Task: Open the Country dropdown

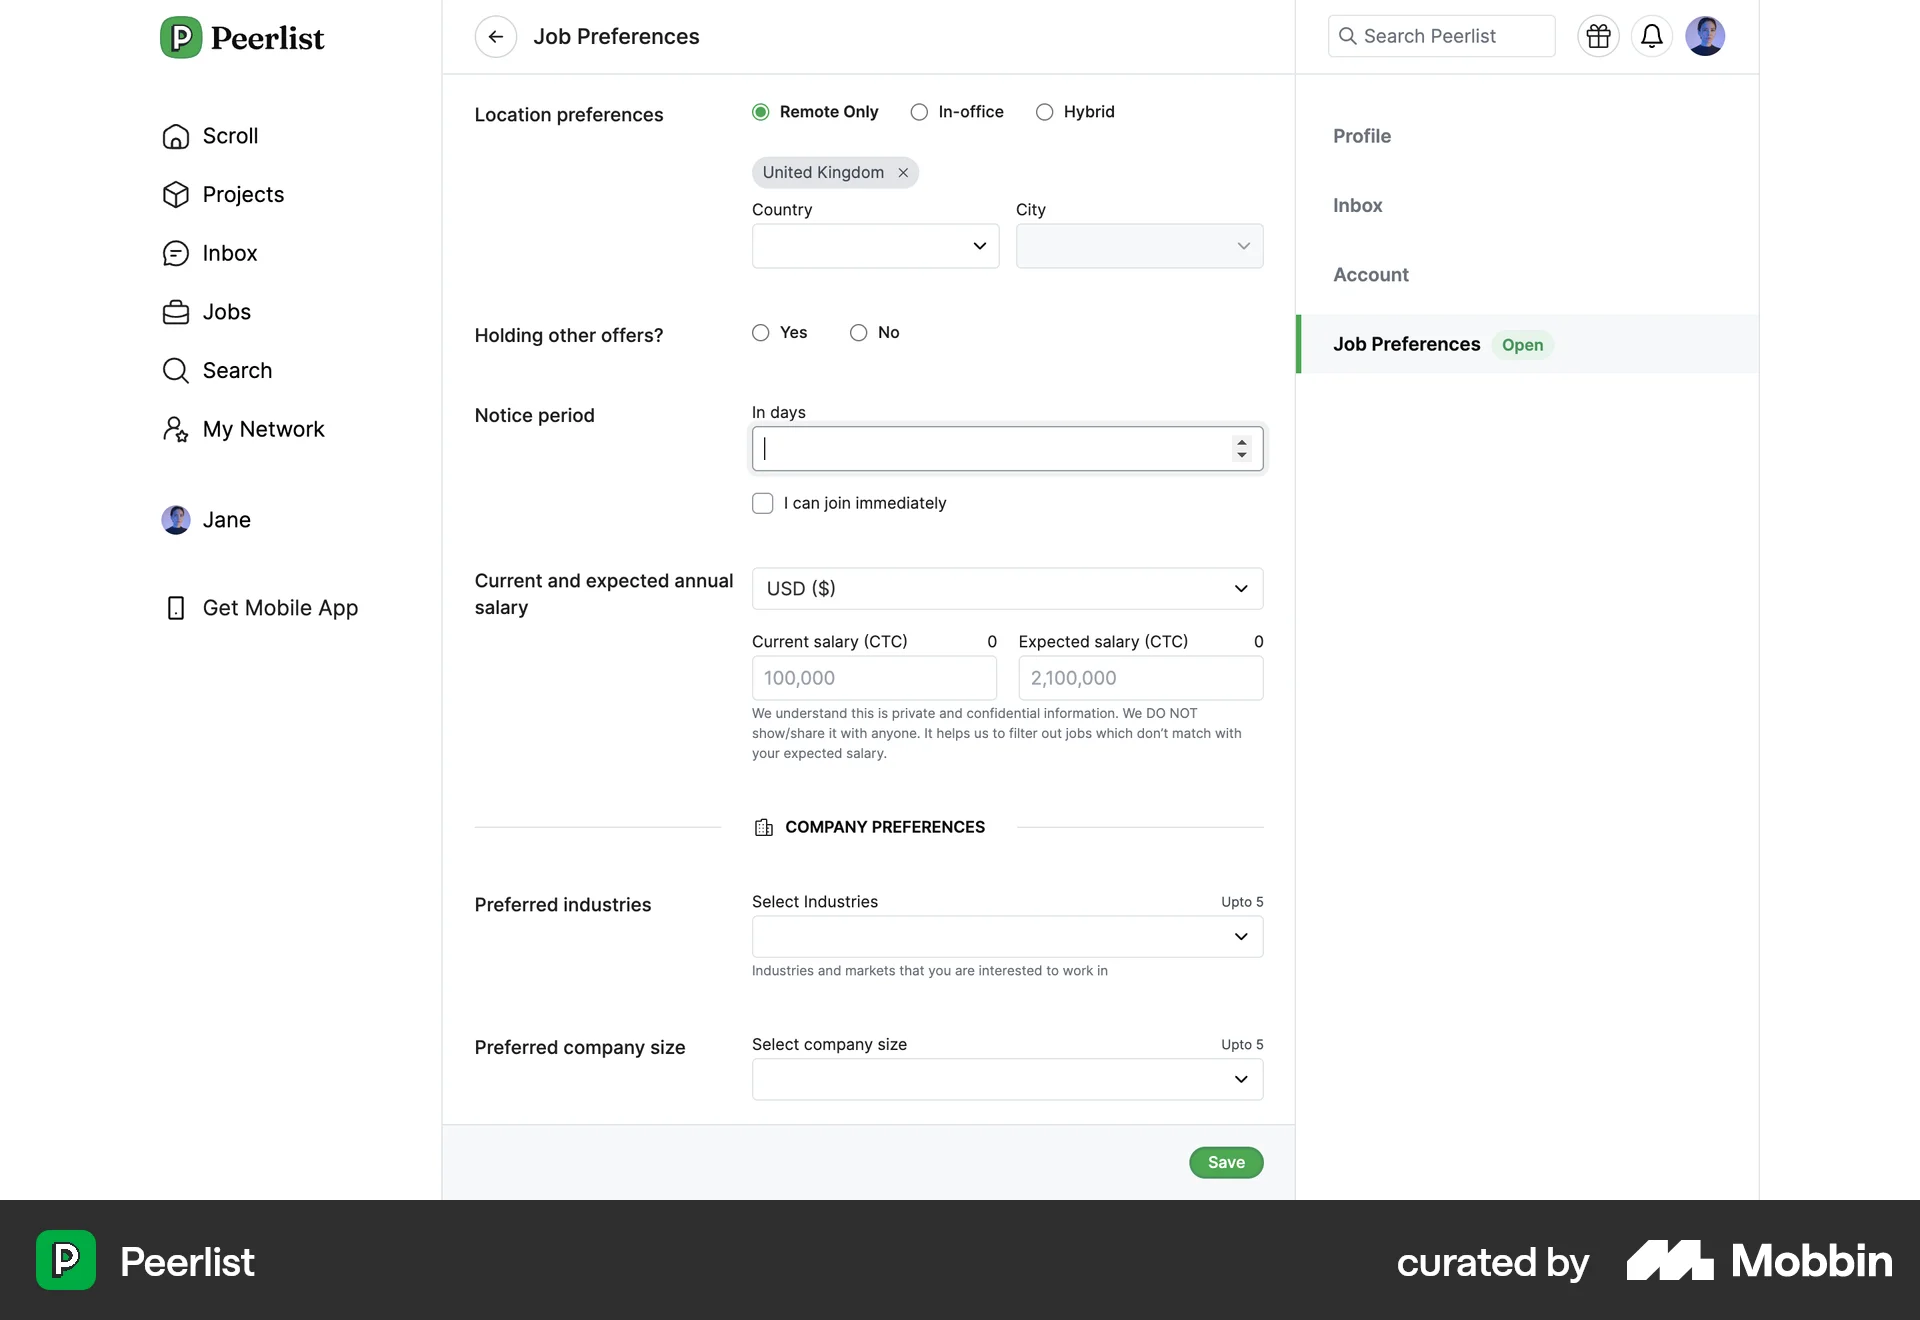Action: pyautogui.click(x=875, y=245)
